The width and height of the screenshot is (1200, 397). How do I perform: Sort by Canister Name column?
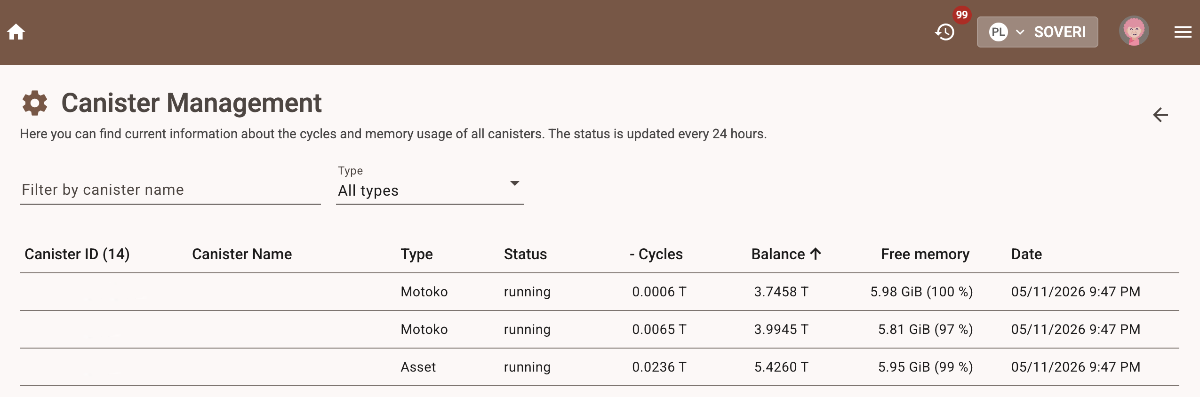pos(242,254)
